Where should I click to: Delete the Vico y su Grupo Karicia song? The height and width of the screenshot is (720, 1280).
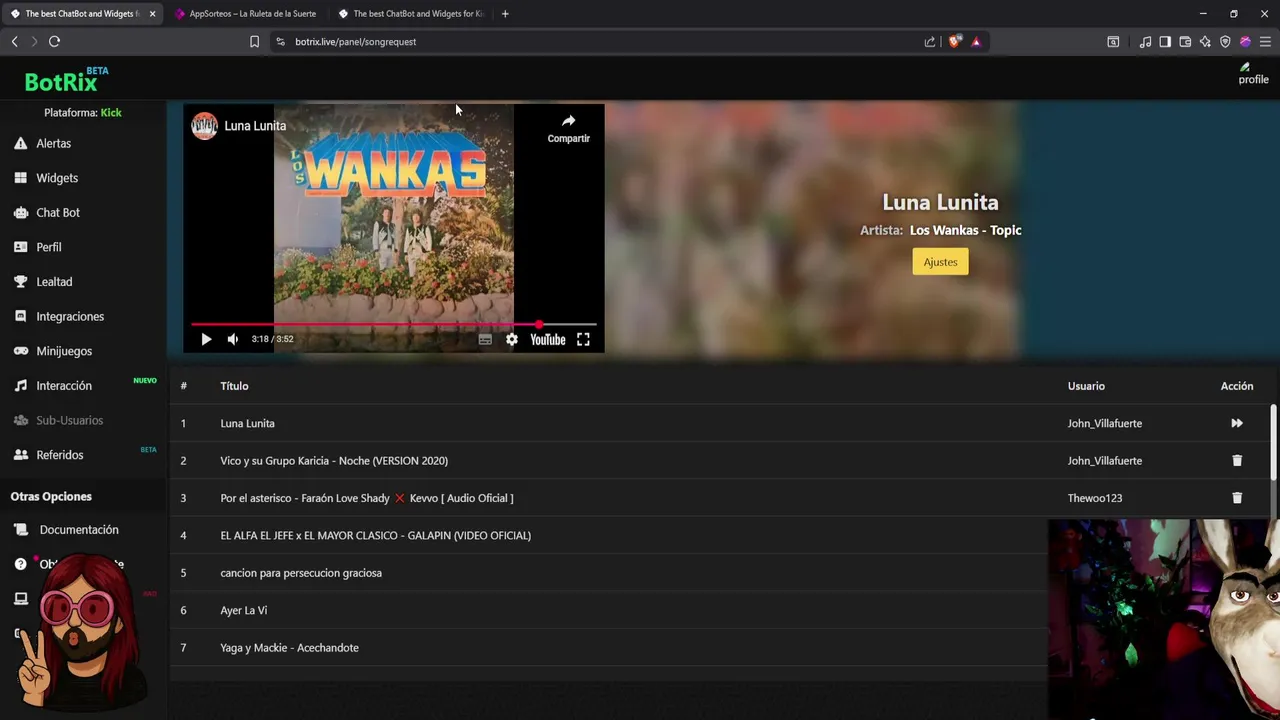pos(1237,461)
